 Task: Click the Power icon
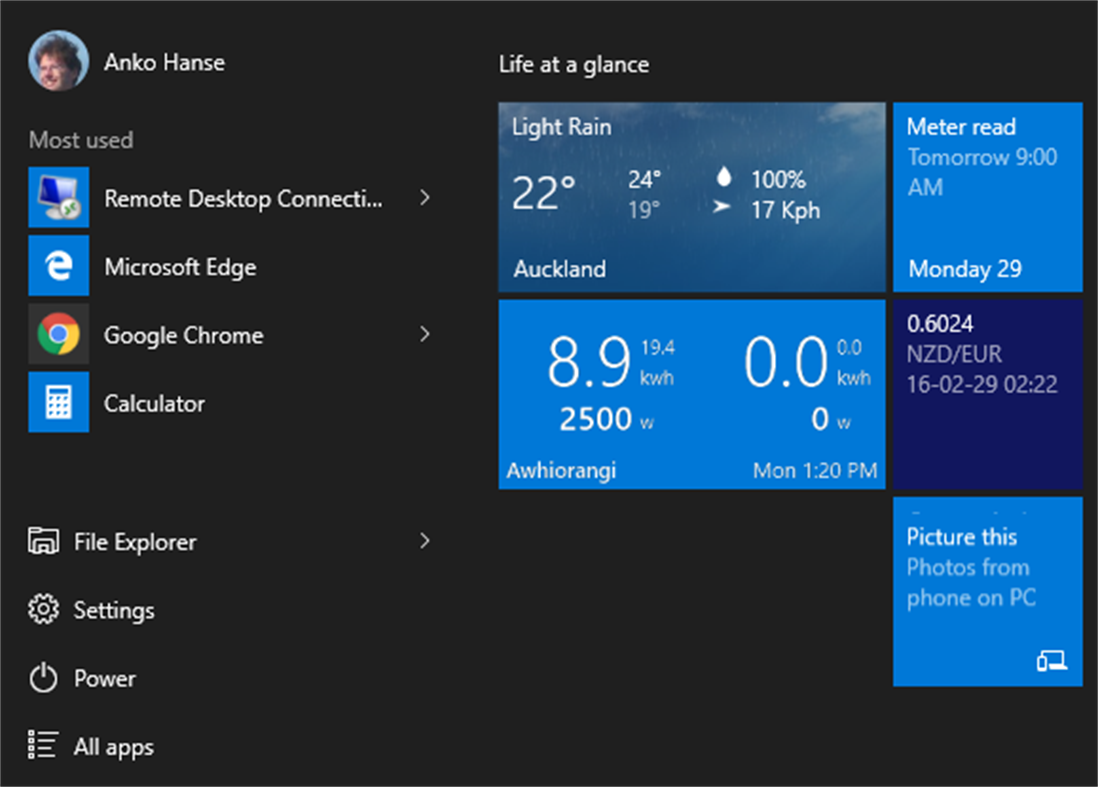[x=44, y=677]
